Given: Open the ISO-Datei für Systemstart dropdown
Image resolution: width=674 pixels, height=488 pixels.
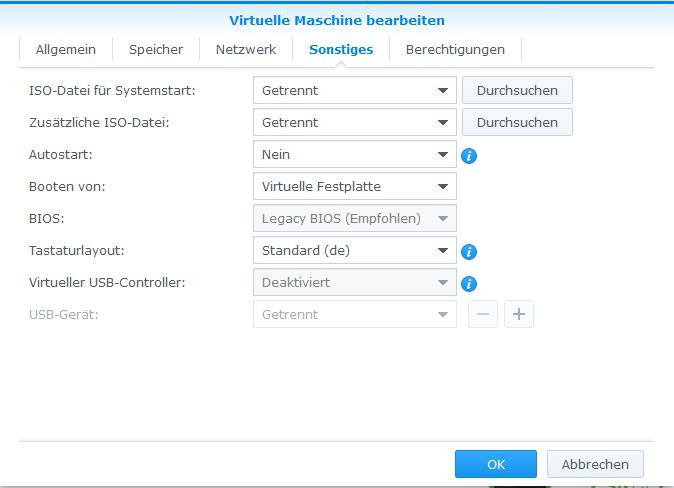Looking at the screenshot, I should tap(354, 91).
